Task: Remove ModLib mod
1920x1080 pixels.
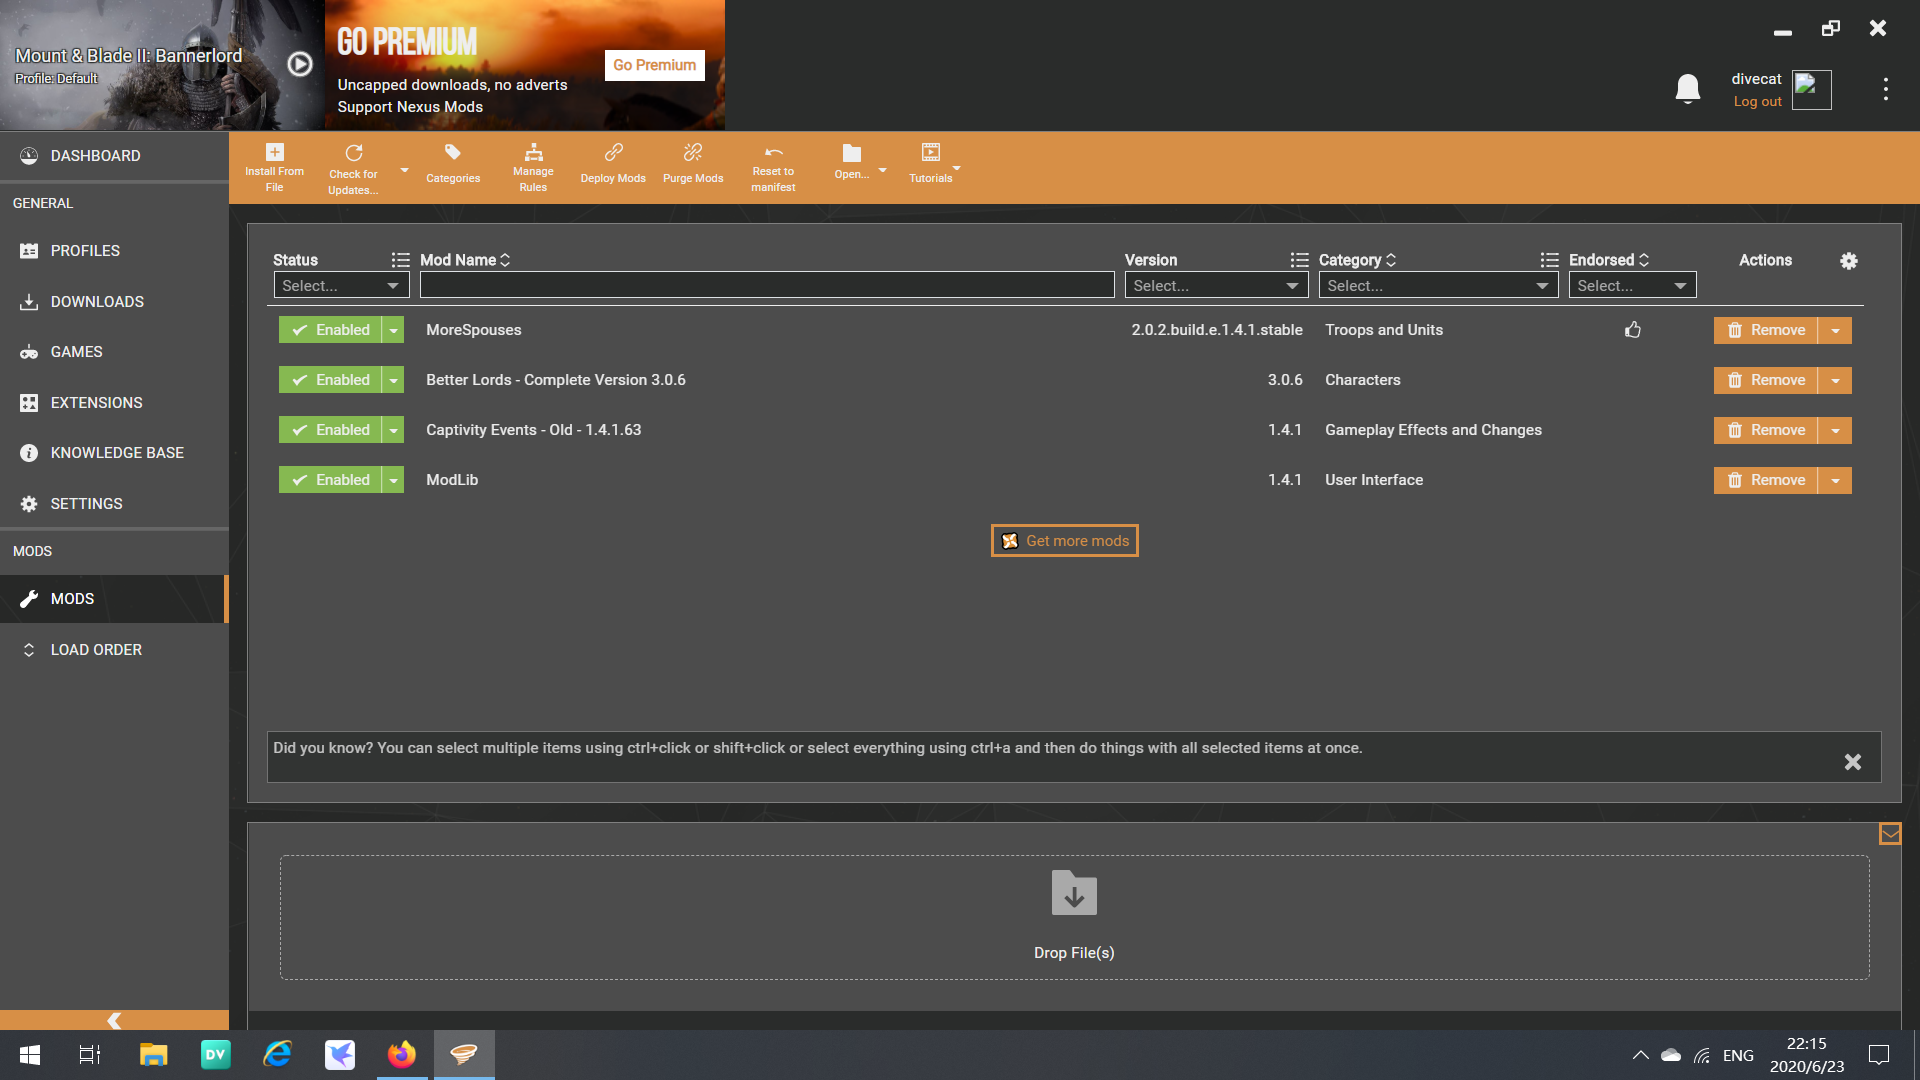Action: point(1766,480)
